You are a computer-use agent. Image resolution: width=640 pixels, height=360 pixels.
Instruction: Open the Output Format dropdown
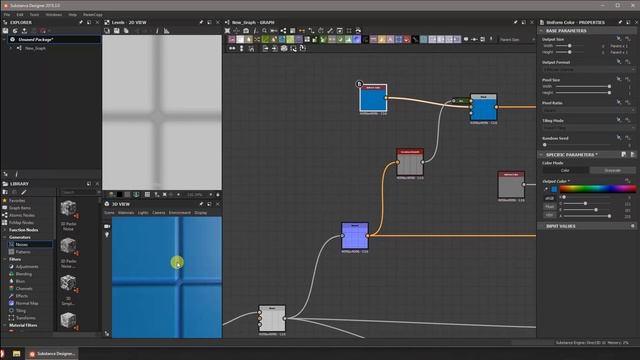click(x=588, y=70)
